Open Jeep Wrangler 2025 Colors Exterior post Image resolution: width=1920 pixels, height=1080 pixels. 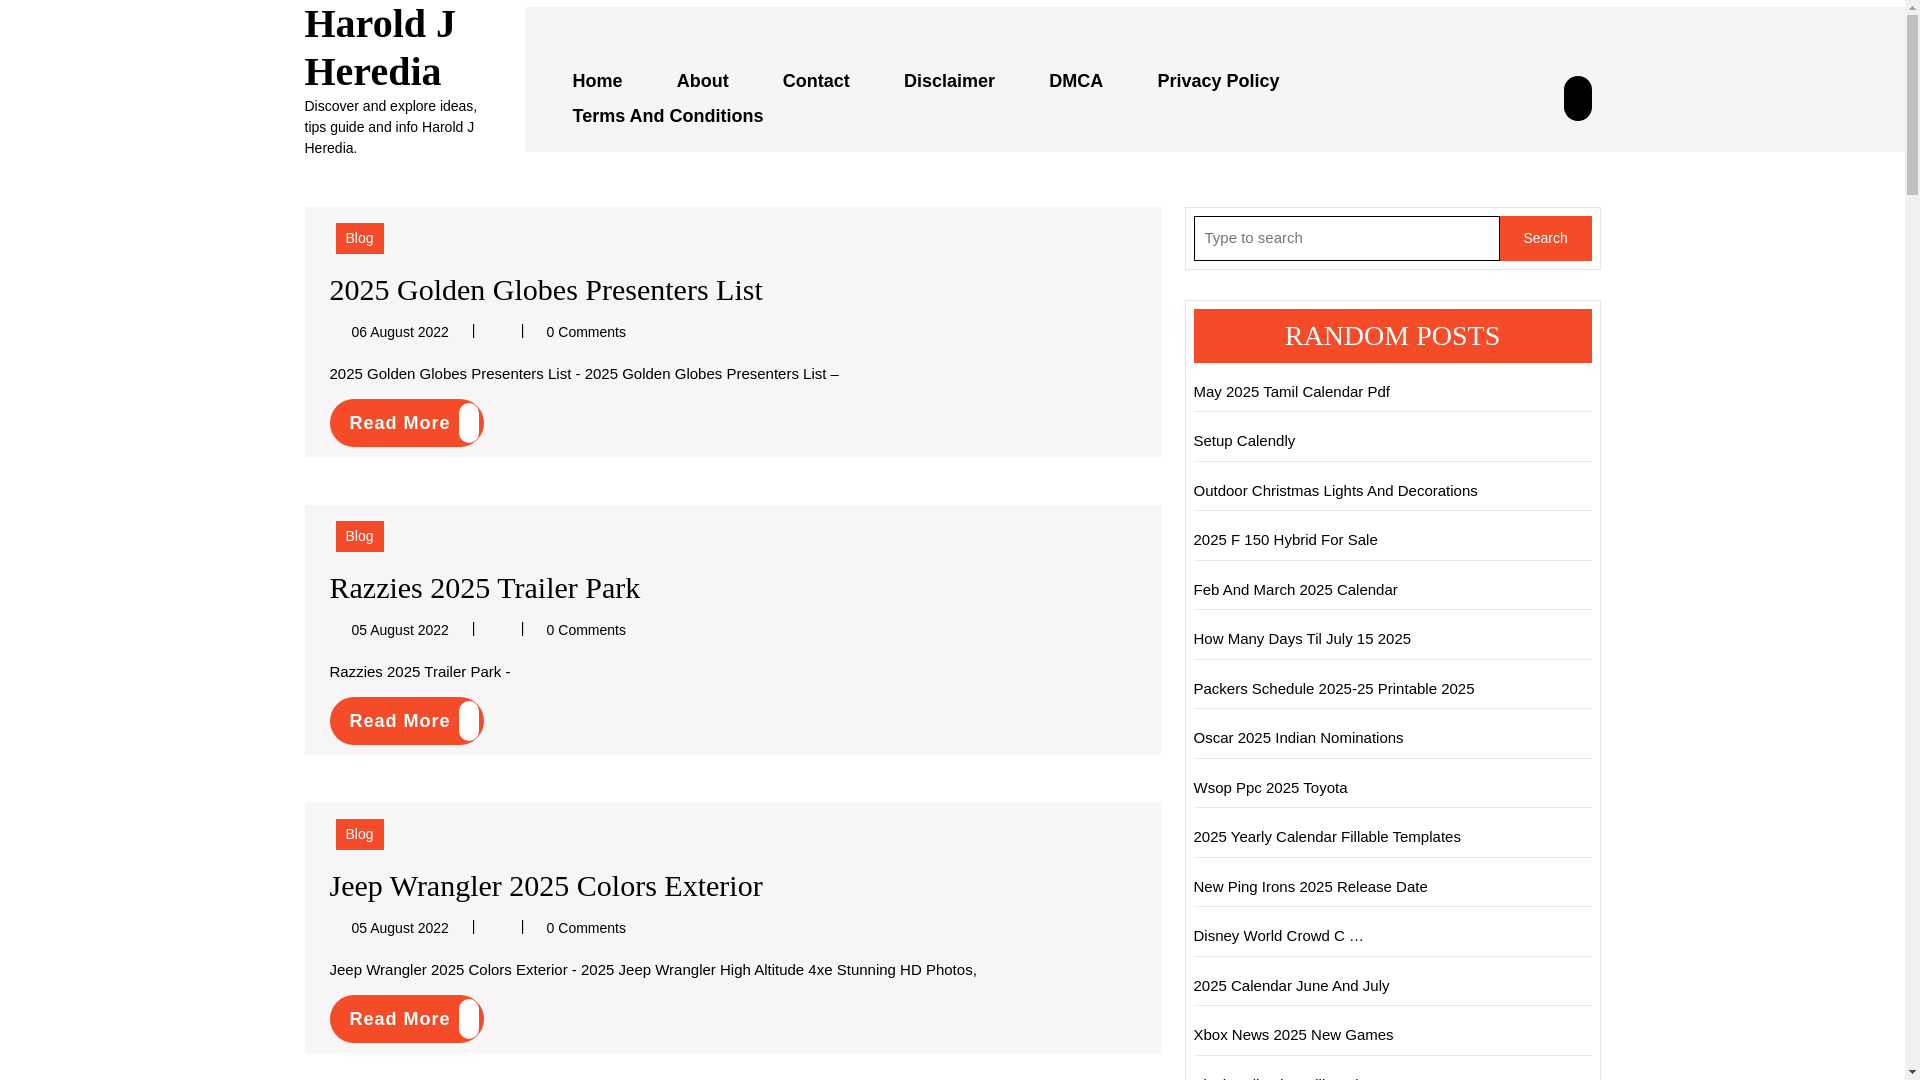click(546, 886)
